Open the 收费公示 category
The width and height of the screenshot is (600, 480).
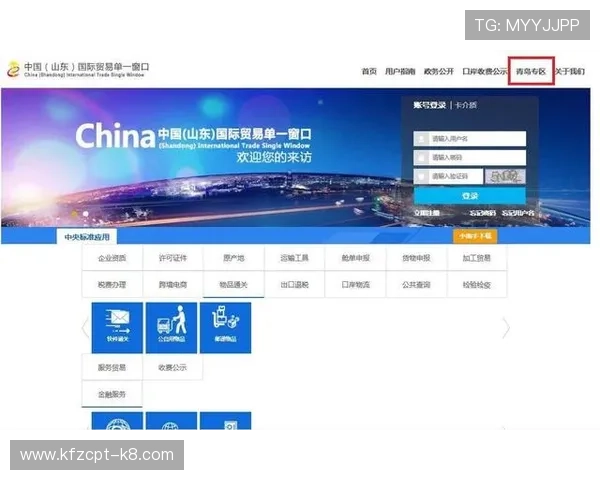(173, 367)
